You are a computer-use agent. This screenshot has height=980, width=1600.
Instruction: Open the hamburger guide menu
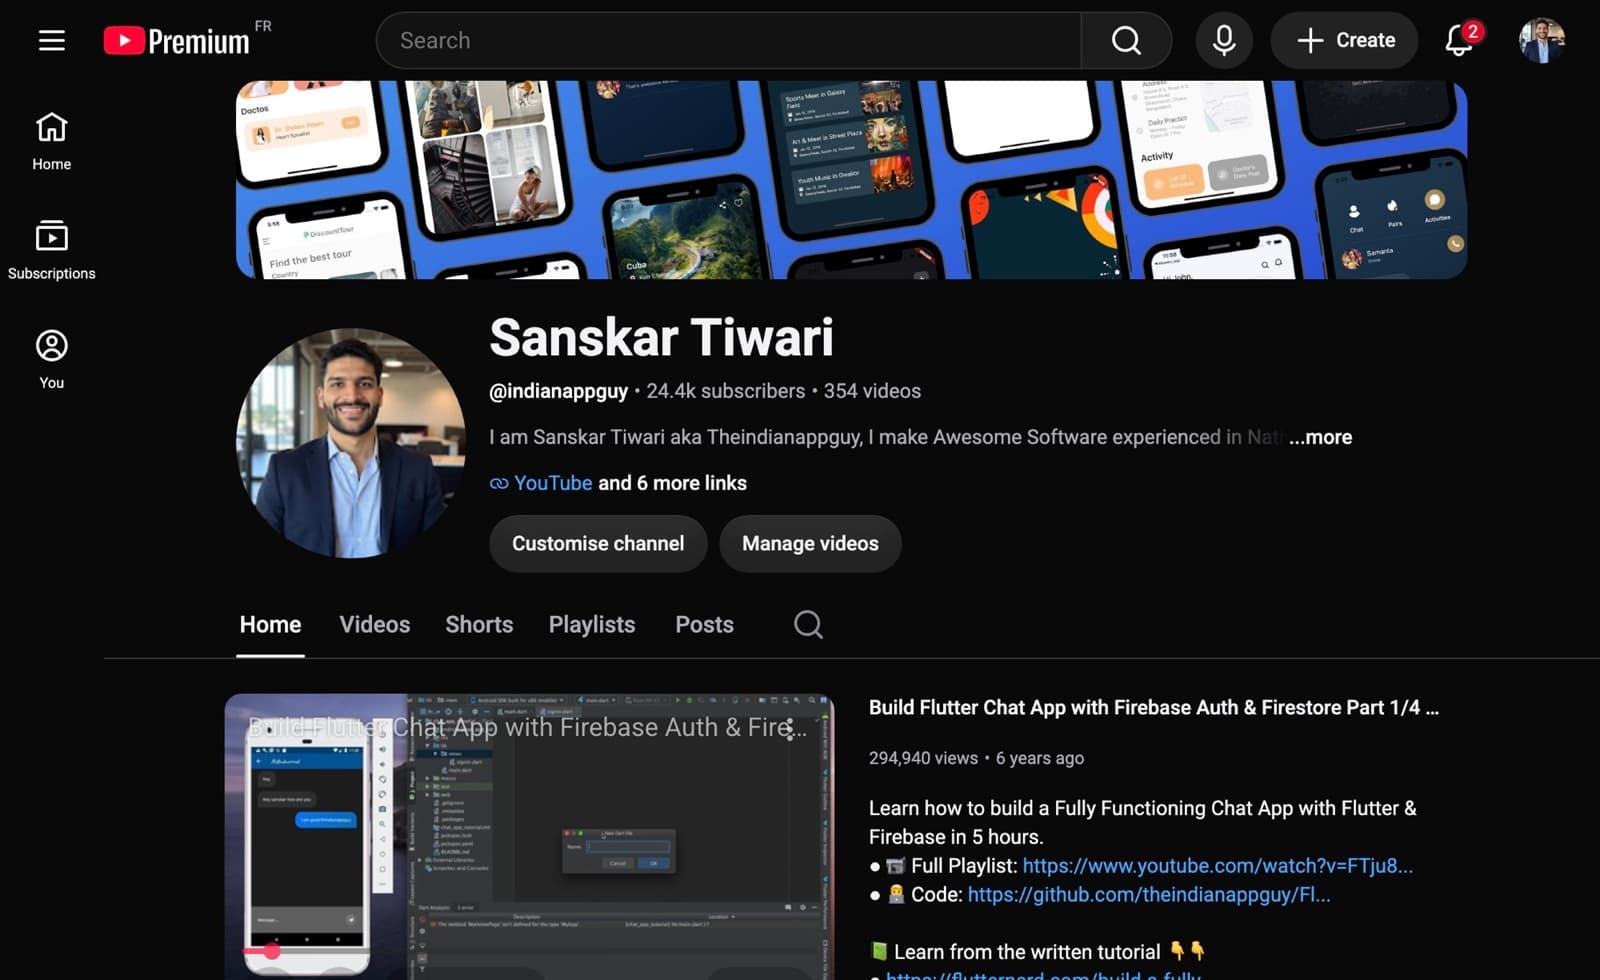click(52, 40)
